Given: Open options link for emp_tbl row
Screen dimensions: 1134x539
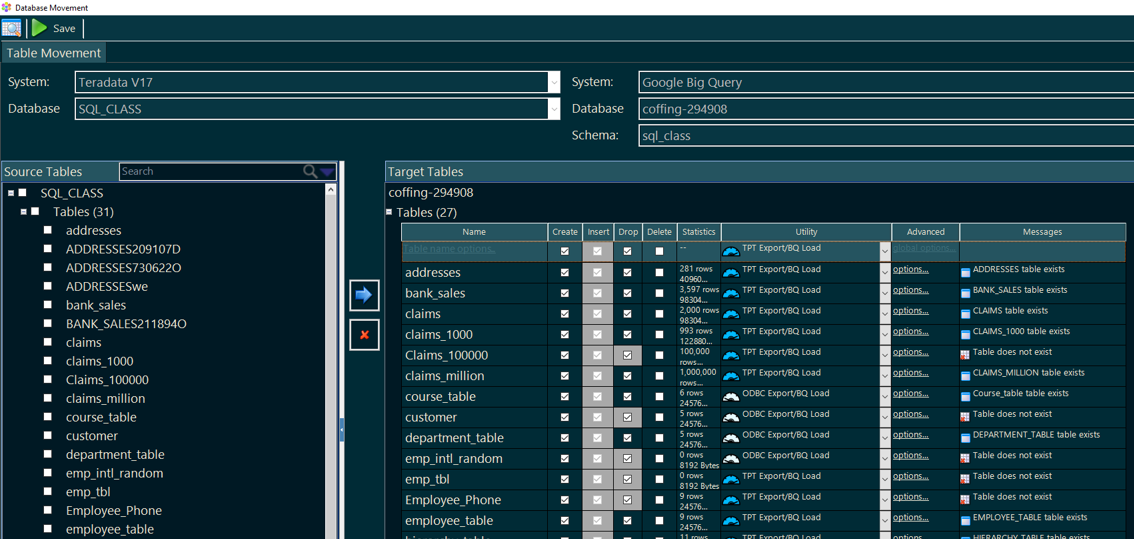Looking at the screenshot, I should coord(910,476).
